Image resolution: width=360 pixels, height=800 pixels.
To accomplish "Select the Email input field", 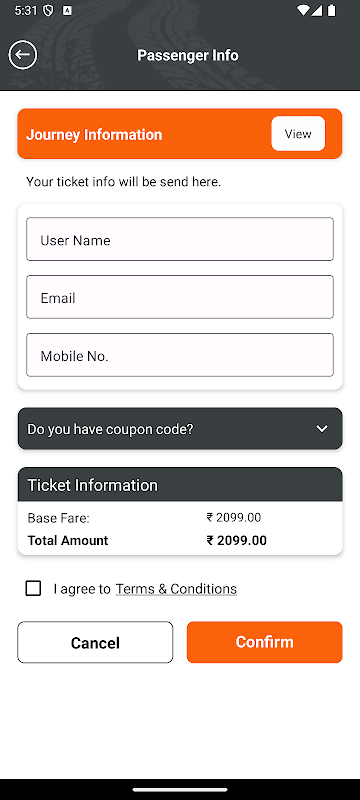I will pos(180,297).
